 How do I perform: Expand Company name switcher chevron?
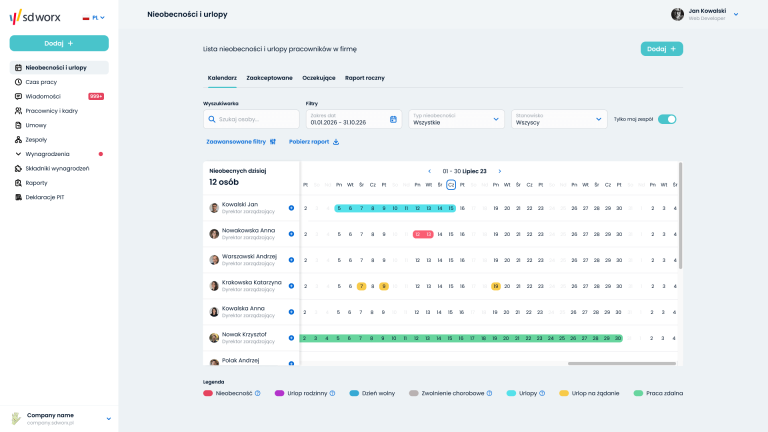pyautogui.click(x=109, y=419)
